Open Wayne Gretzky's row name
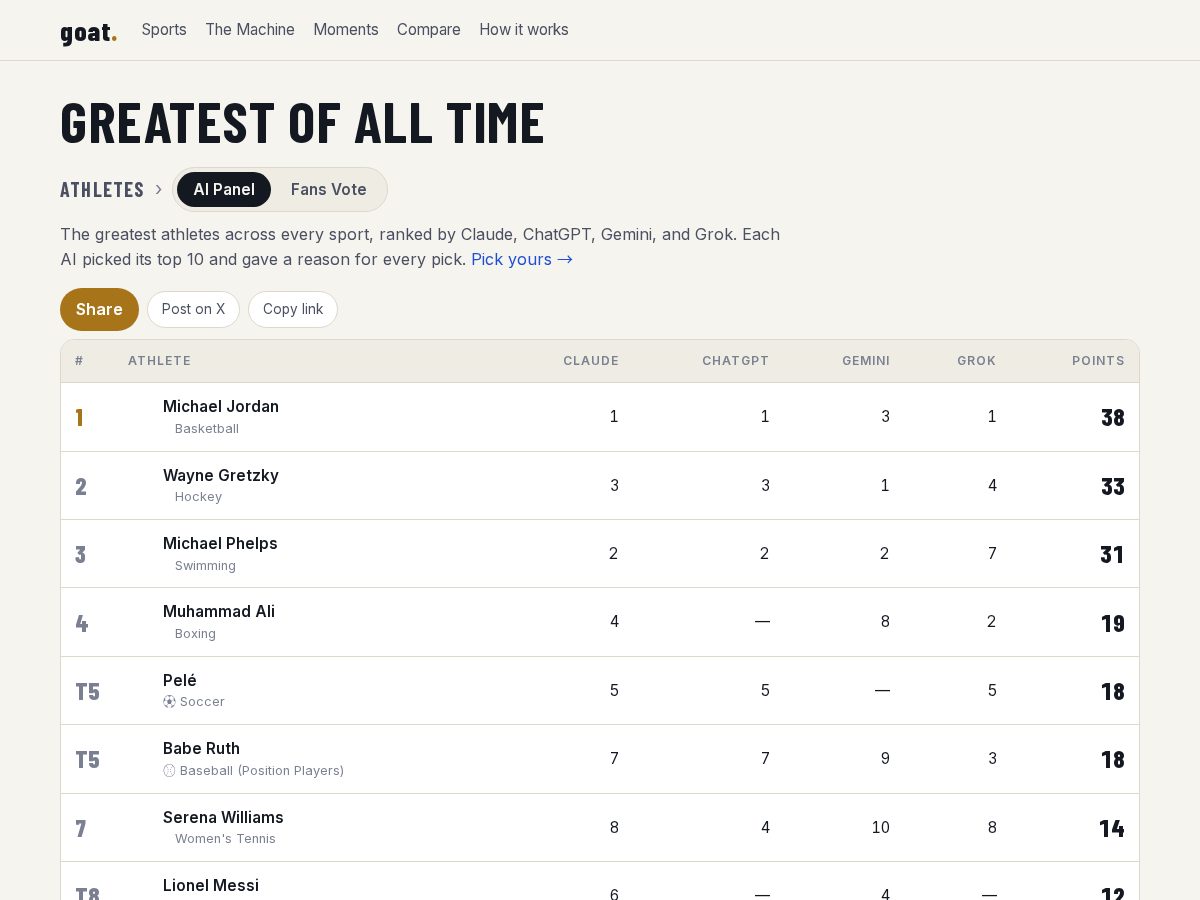This screenshot has width=1200, height=900. pyautogui.click(x=221, y=475)
